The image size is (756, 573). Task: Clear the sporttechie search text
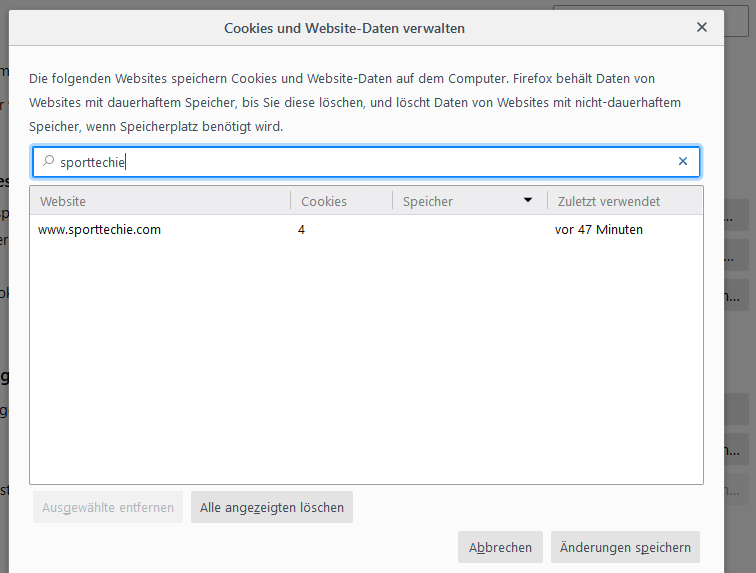tap(683, 161)
